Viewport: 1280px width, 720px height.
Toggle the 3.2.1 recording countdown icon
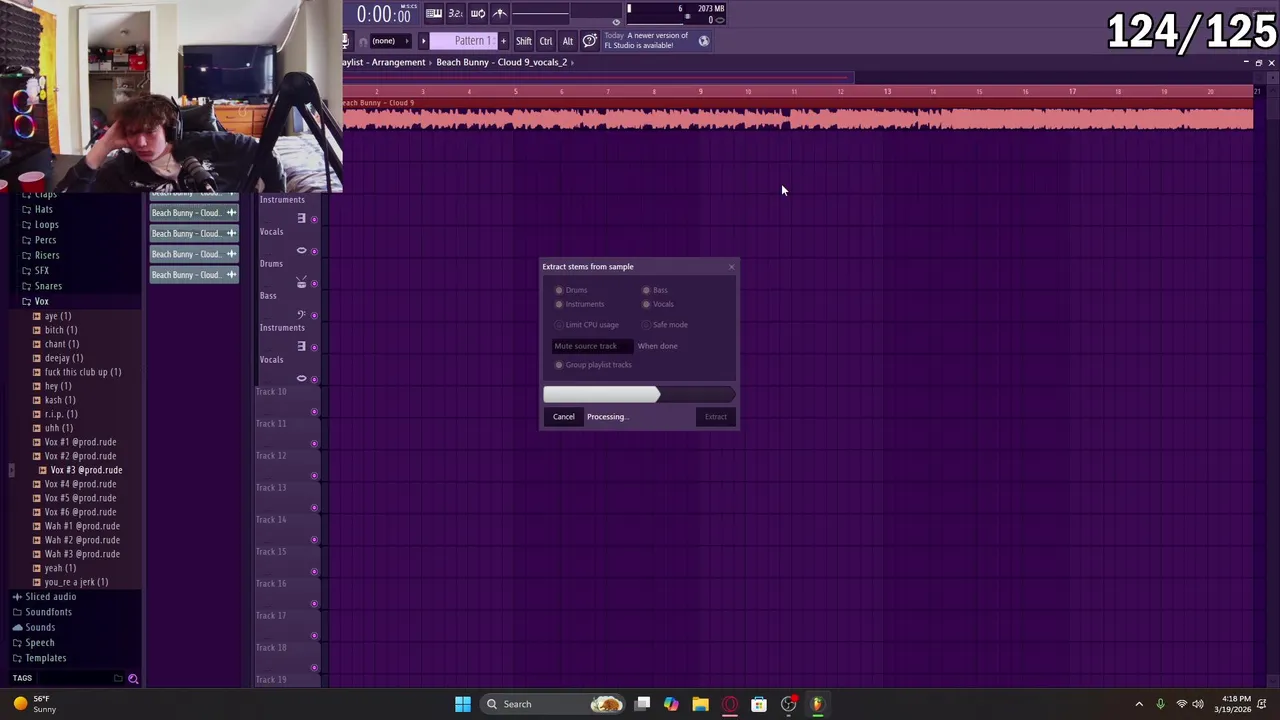pyautogui.click(x=455, y=13)
